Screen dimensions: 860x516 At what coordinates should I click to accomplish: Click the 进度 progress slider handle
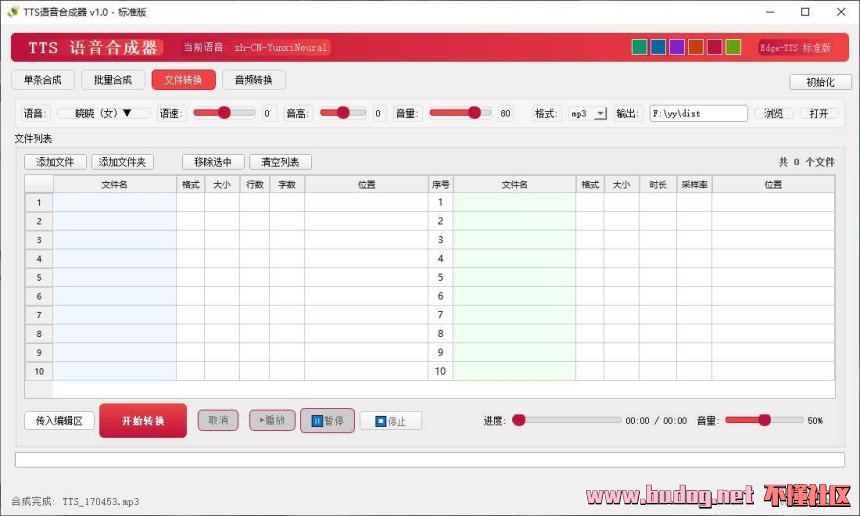pos(519,420)
